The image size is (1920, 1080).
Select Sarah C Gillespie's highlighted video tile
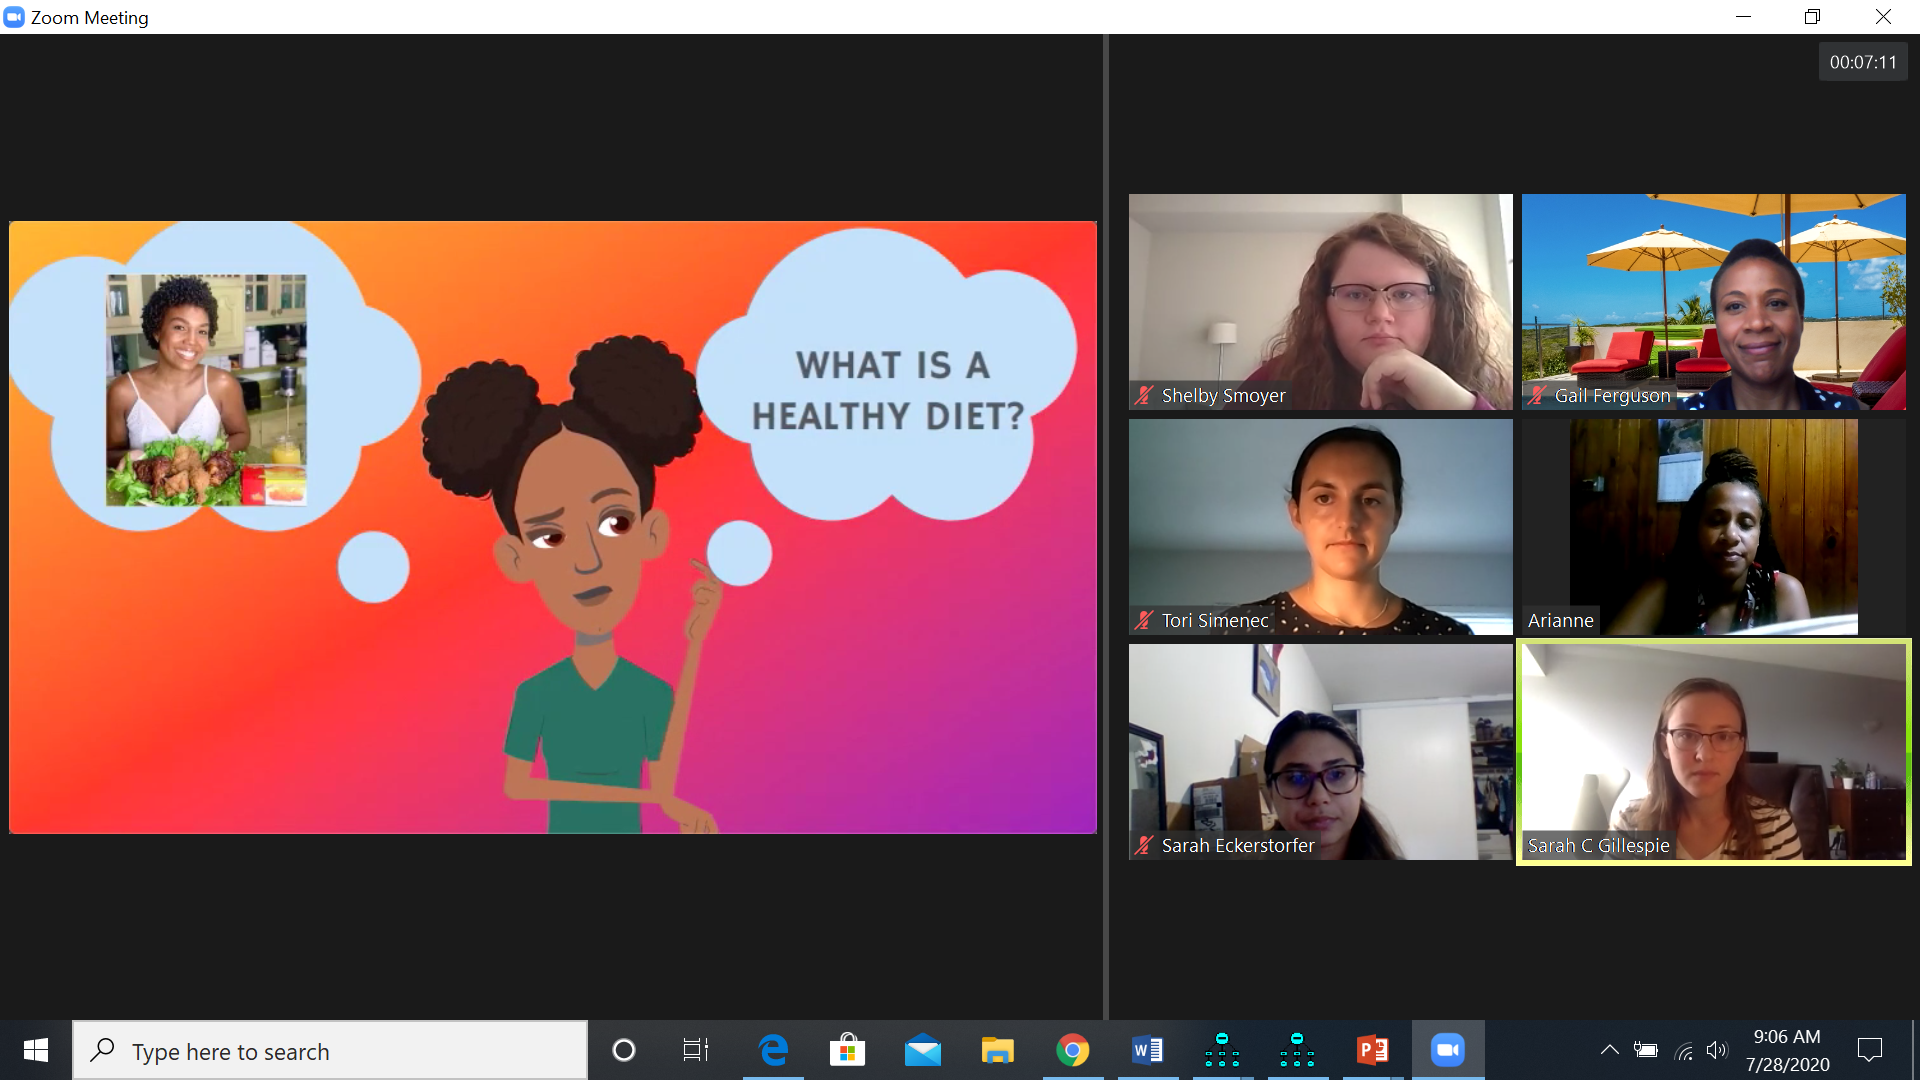(x=1713, y=752)
